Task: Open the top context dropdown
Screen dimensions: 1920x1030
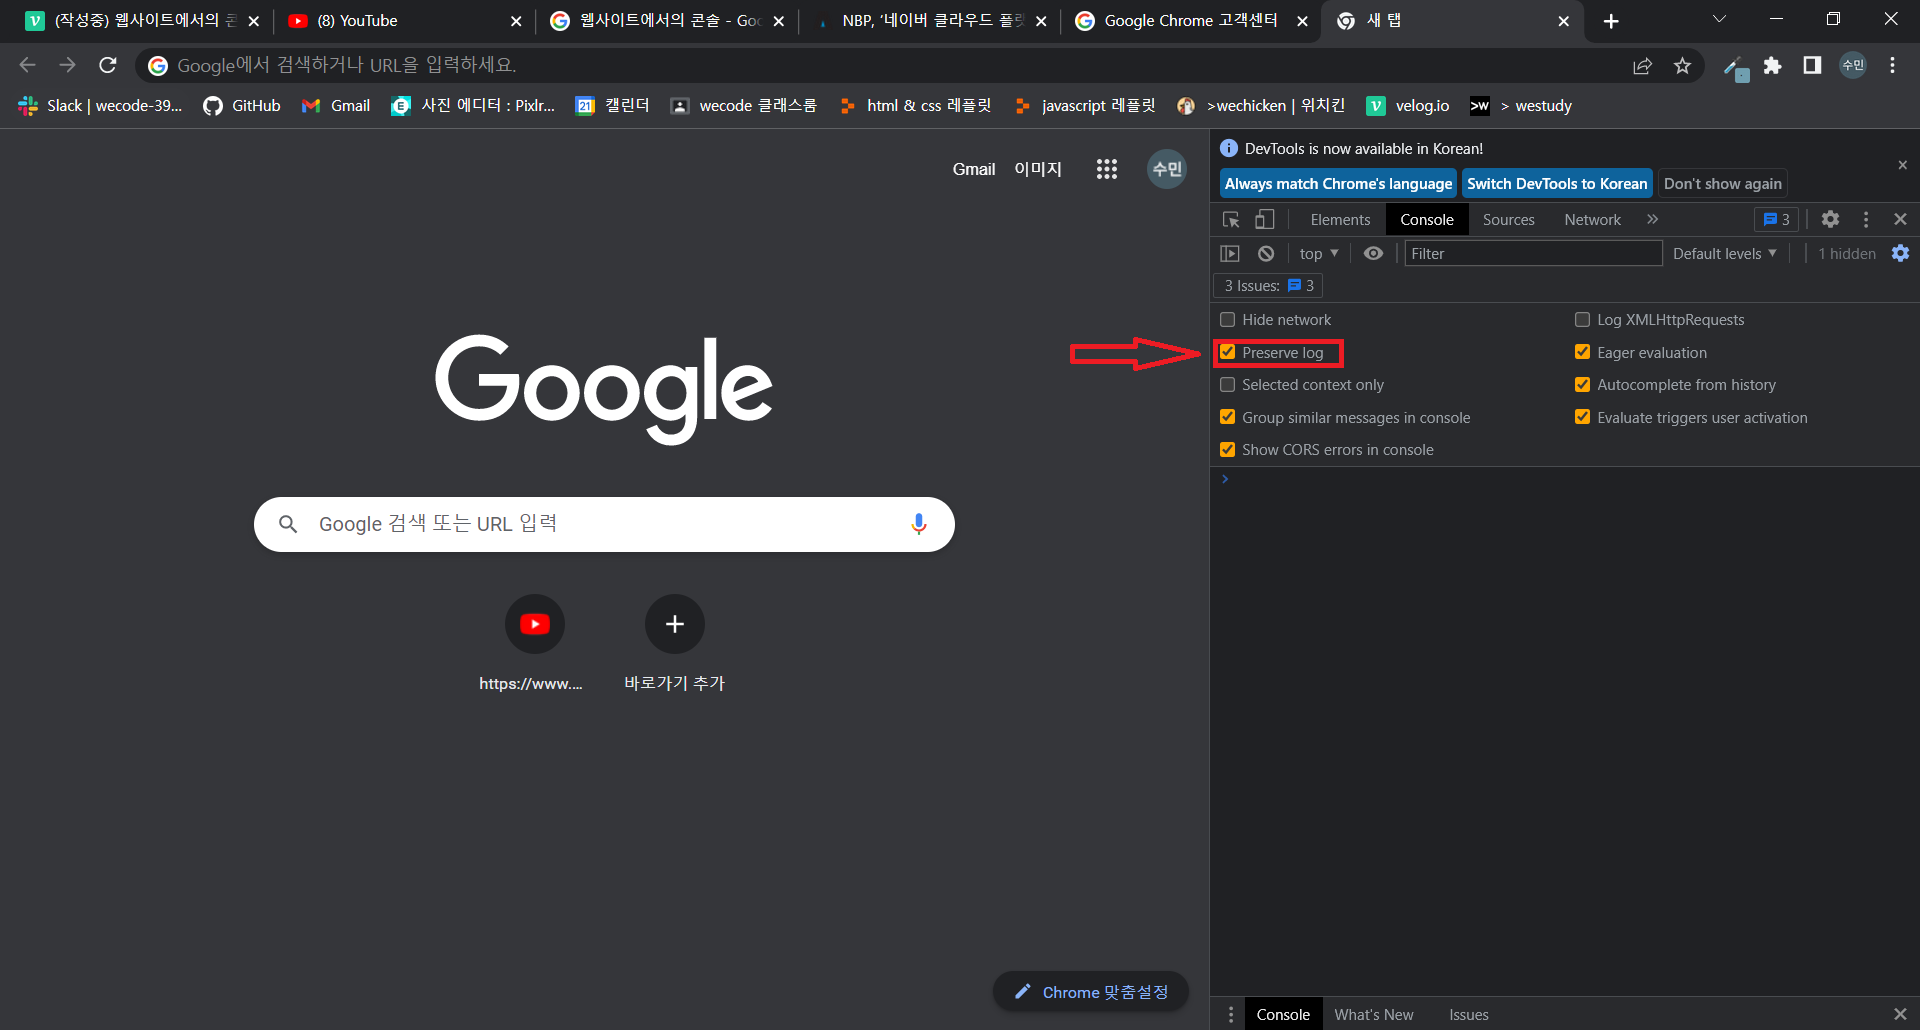Action: (1319, 254)
